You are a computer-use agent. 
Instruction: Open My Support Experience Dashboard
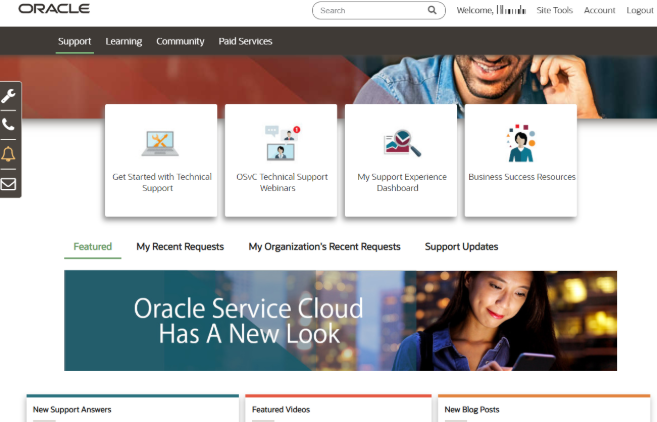(x=401, y=160)
